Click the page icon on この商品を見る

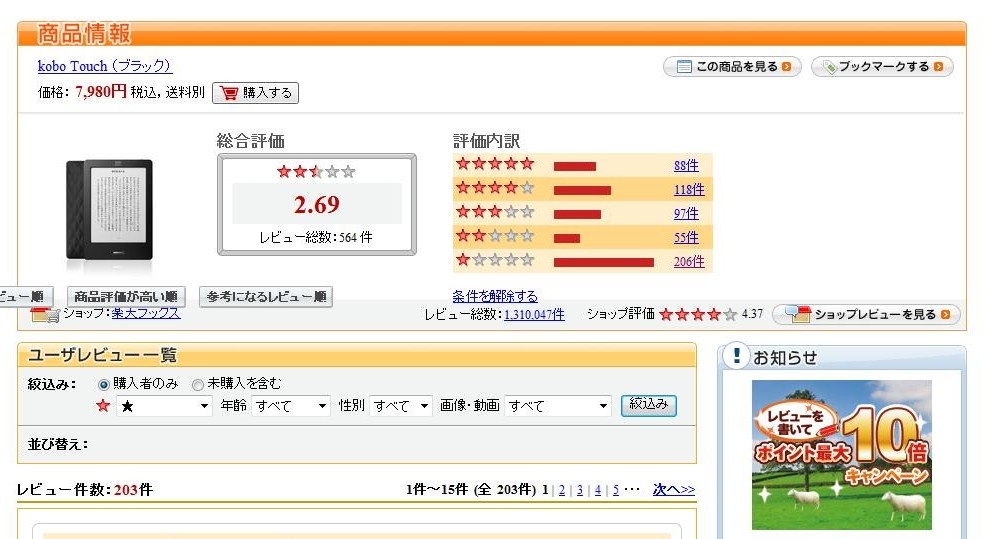684,67
